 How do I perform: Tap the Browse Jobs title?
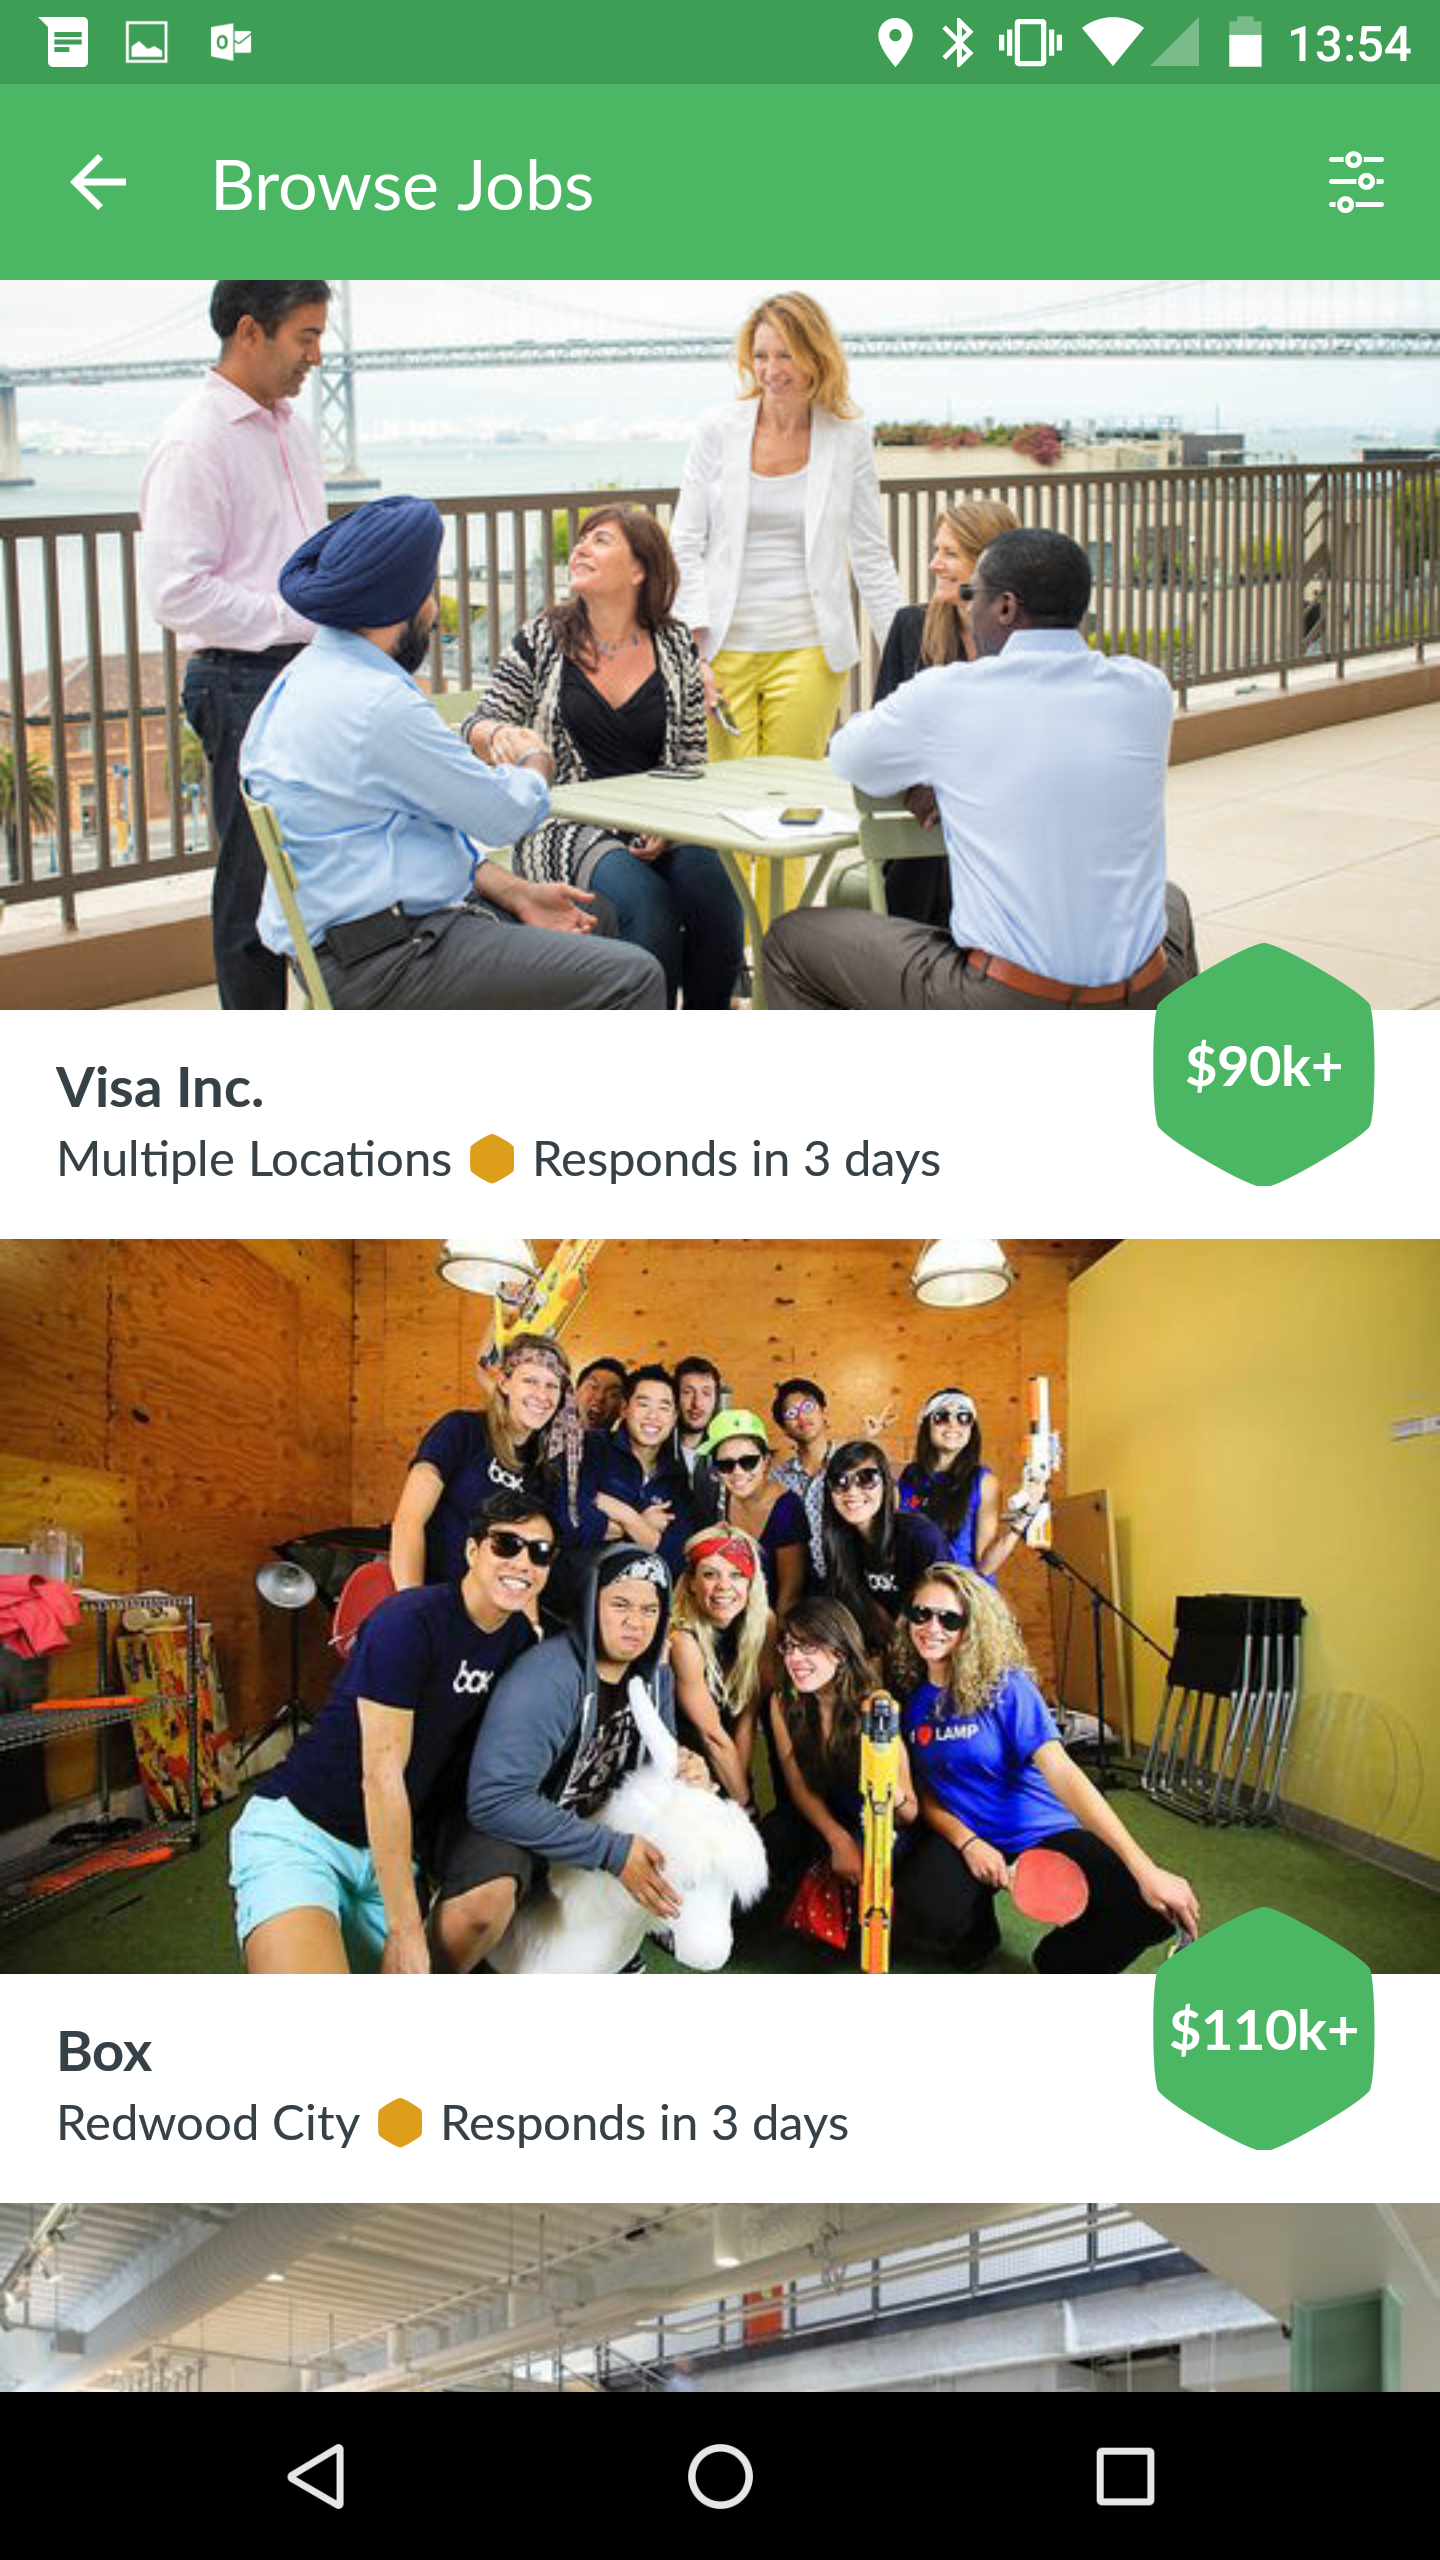pos(402,186)
